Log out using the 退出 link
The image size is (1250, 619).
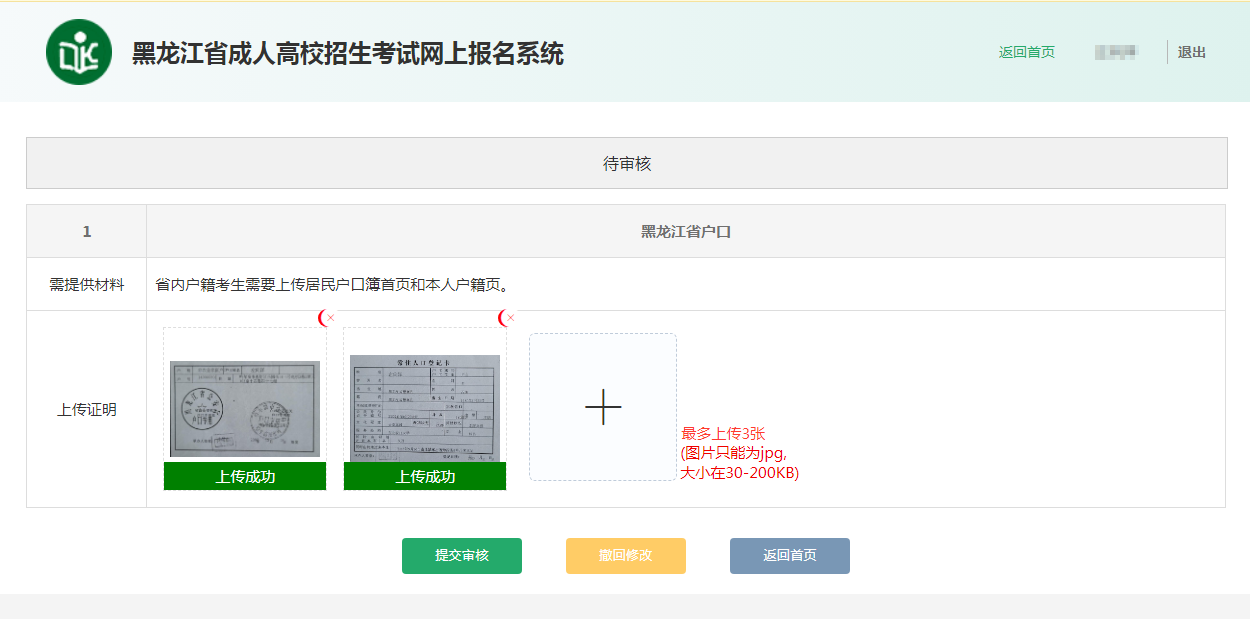tap(1191, 52)
